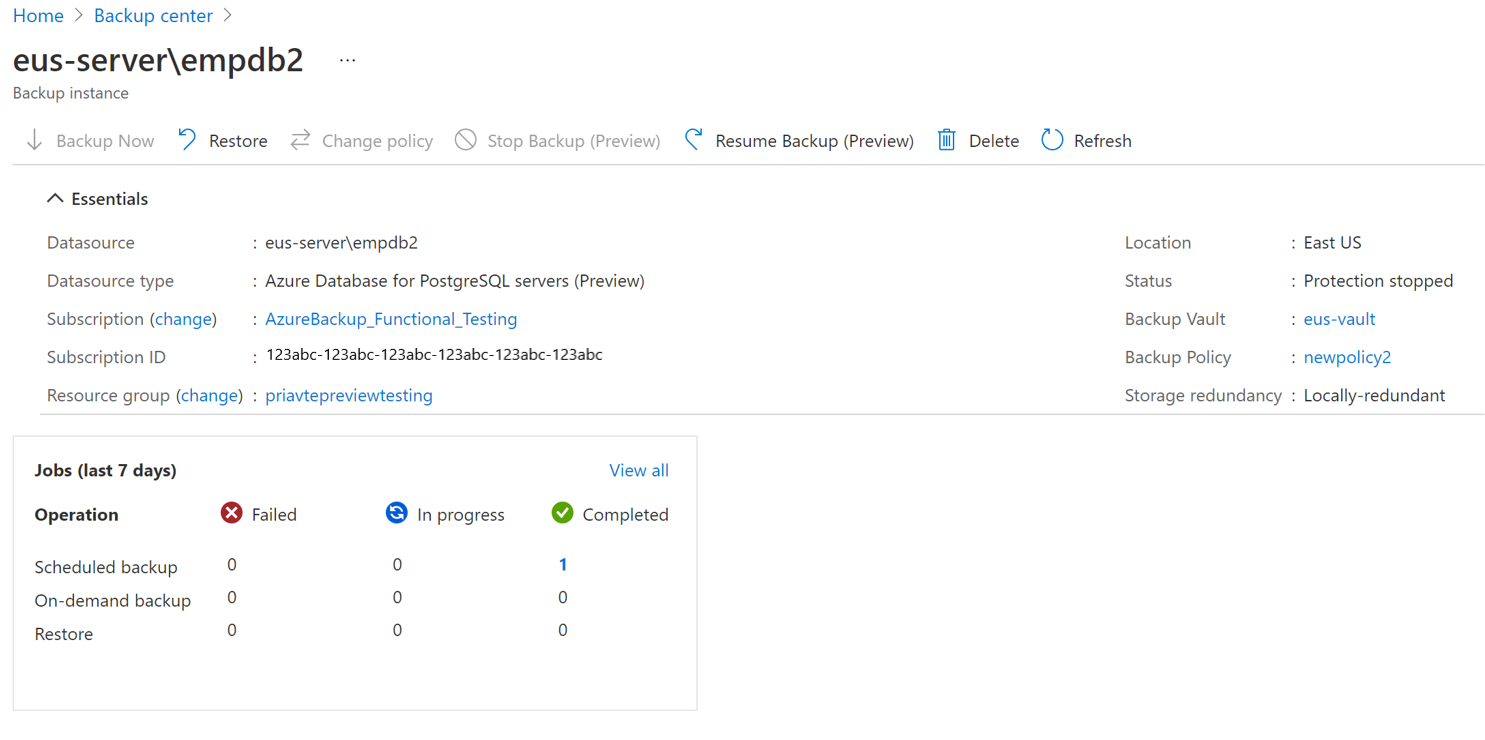
Task: Click the red Failed status icon
Action: (x=231, y=513)
